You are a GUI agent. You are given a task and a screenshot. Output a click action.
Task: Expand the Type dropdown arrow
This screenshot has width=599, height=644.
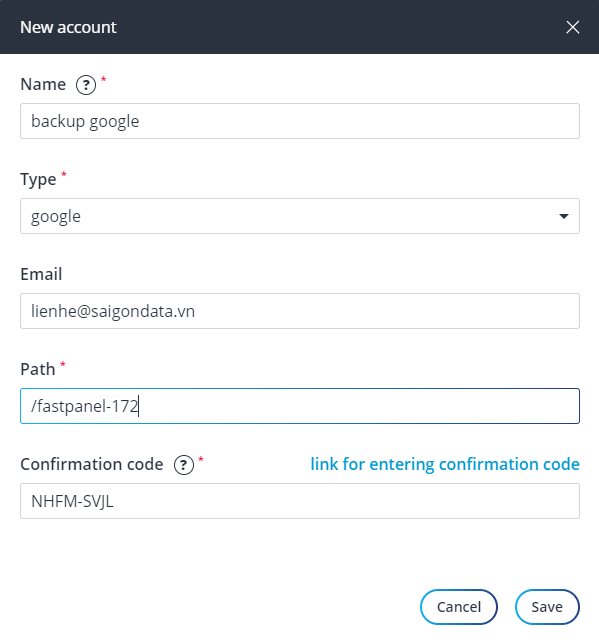564,216
